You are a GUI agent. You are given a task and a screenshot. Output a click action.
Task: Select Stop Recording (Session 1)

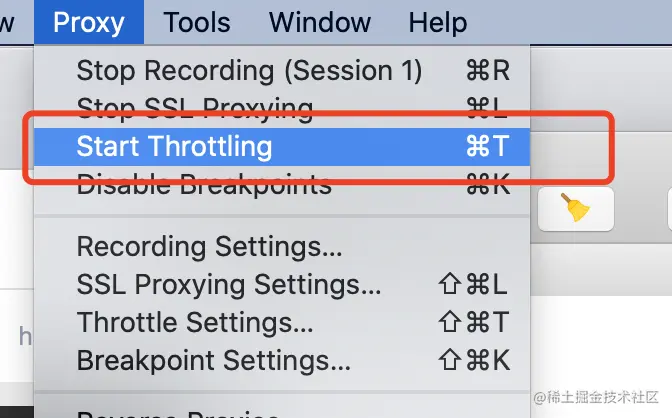point(282,70)
